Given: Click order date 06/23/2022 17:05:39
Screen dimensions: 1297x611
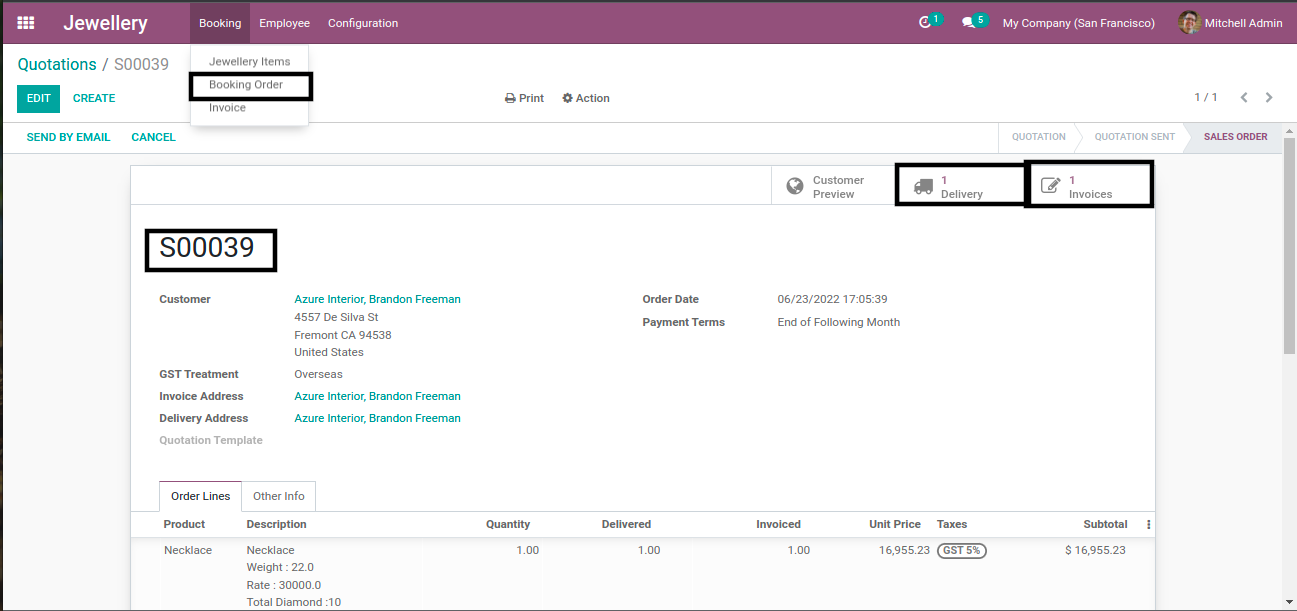Looking at the screenshot, I should point(832,299).
